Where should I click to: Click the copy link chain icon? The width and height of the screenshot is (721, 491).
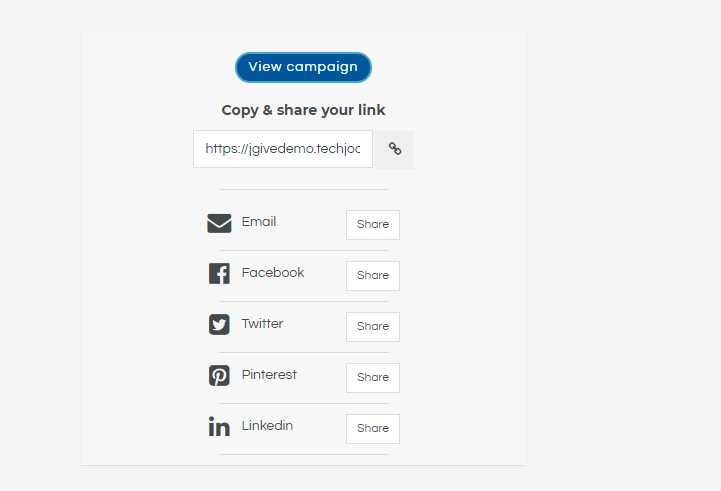pyautogui.click(x=395, y=149)
